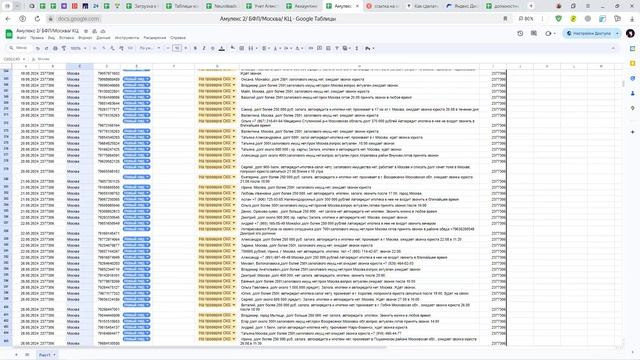The width and height of the screenshot is (640, 360).
Task: Create a filter with the funnel icon
Action: pyautogui.click(x=337, y=48)
